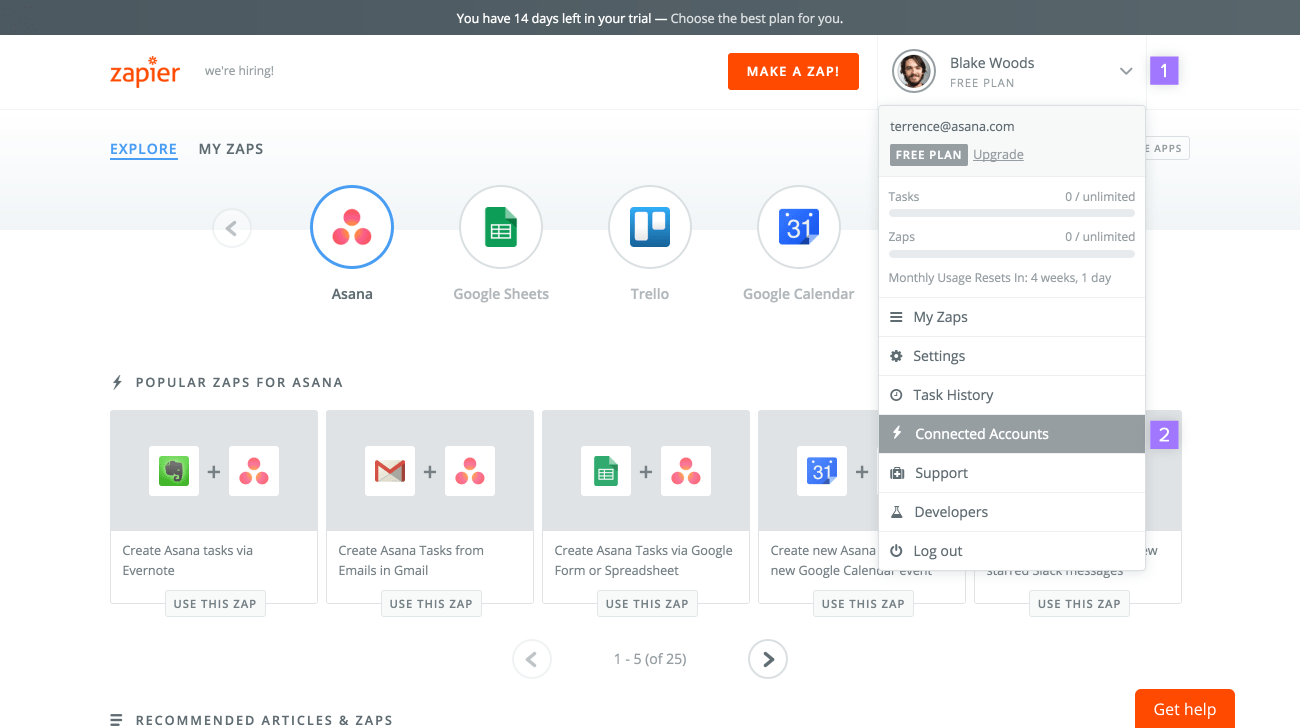Select the Google Calendar app icon
Screen dimensions: 1300x728
pos(798,227)
